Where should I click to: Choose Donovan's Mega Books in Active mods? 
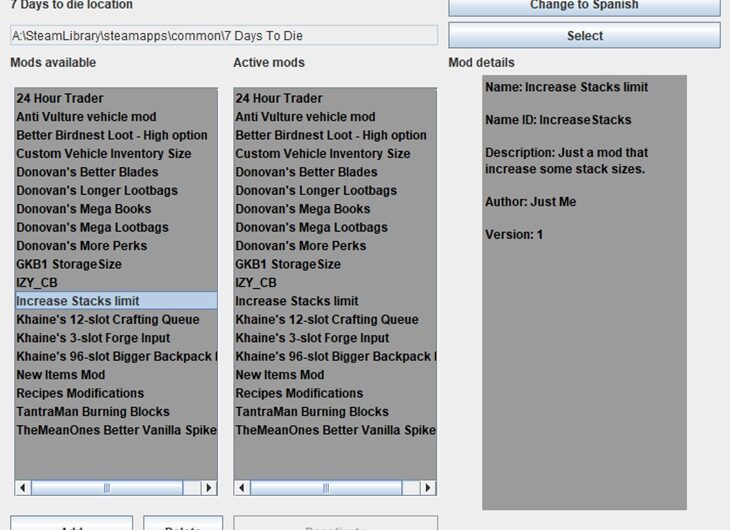pyautogui.click(x=335, y=209)
